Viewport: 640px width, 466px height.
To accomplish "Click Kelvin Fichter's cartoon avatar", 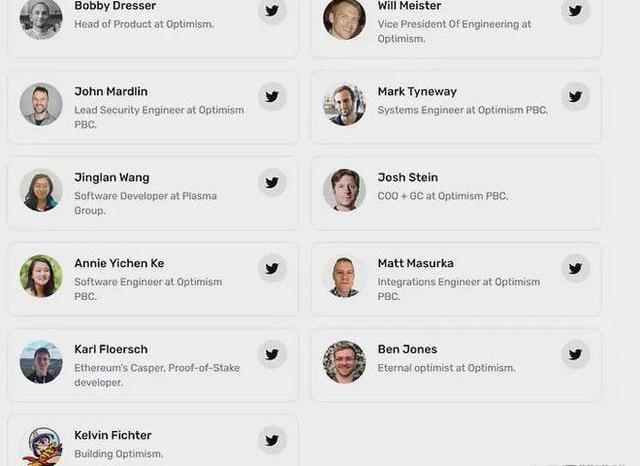I will pyautogui.click(x=41, y=446).
